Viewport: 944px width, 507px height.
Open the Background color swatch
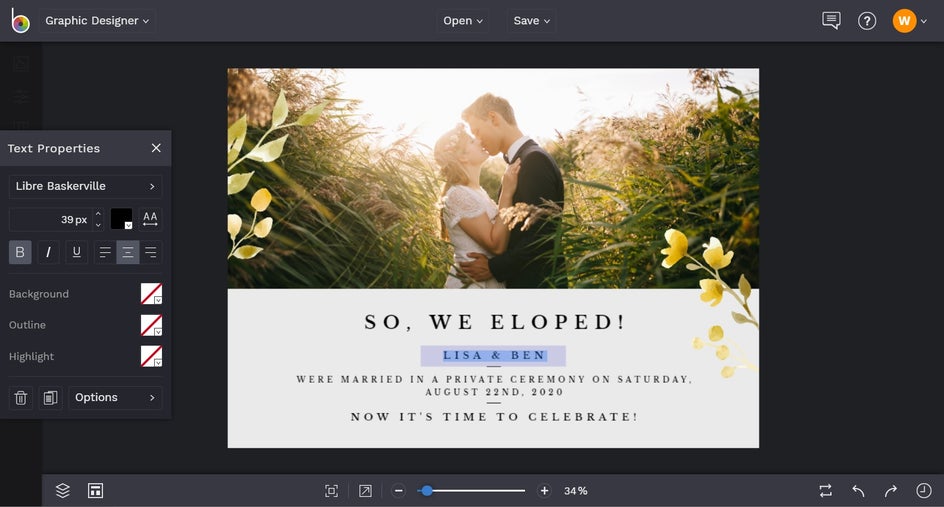151,294
